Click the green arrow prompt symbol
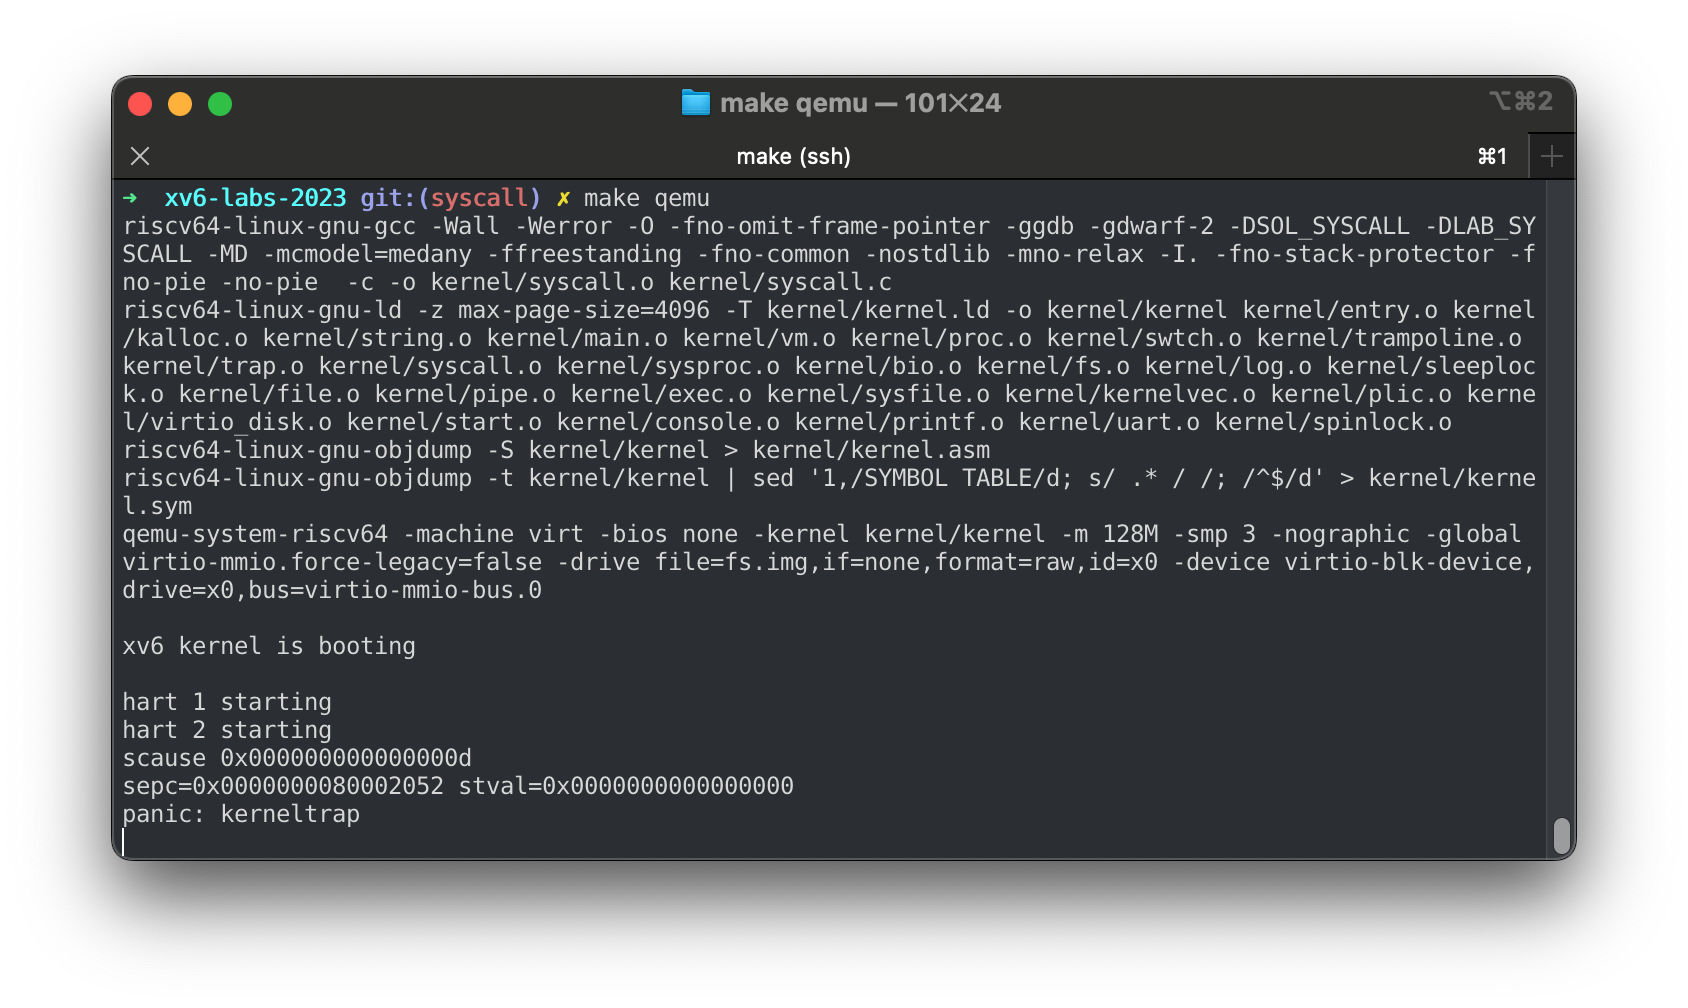The width and height of the screenshot is (1688, 1008). coord(132,198)
